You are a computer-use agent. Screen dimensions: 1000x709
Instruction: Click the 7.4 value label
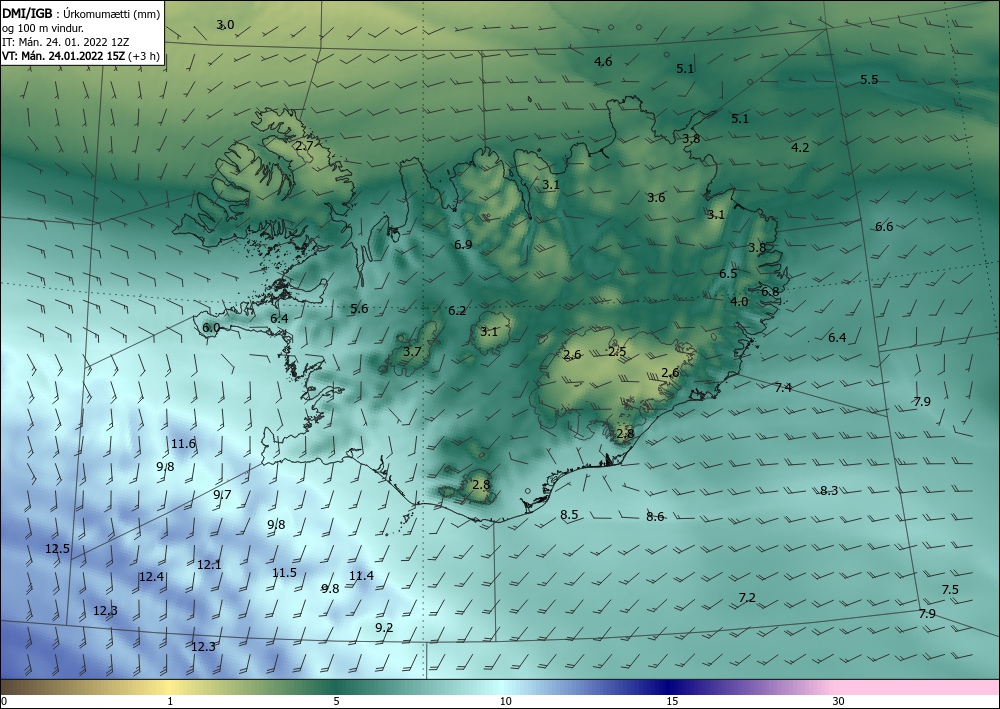coord(783,387)
